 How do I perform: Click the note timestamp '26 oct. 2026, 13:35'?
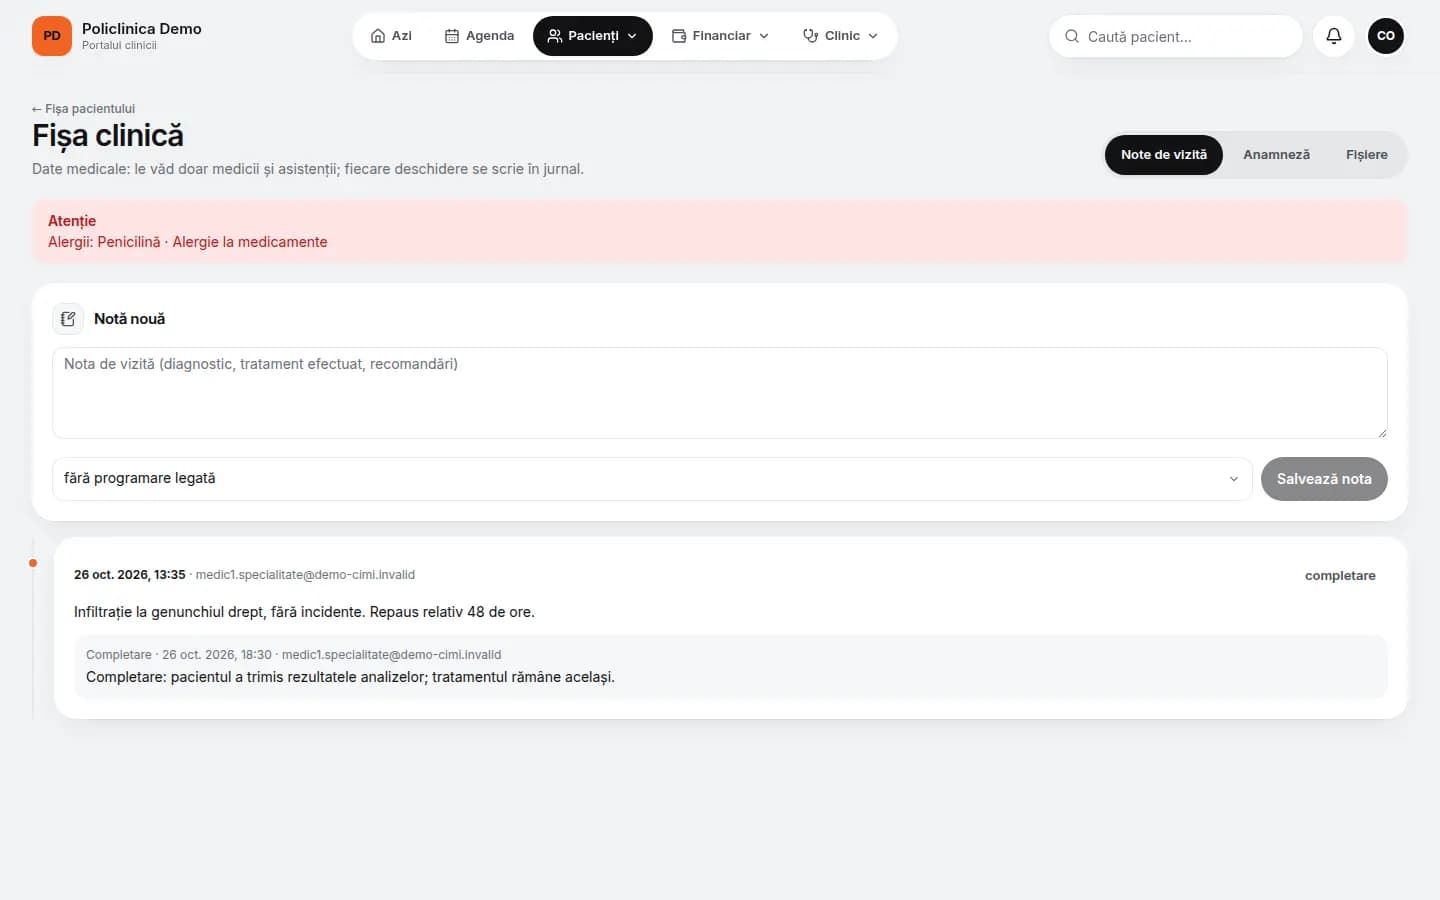tap(130, 575)
